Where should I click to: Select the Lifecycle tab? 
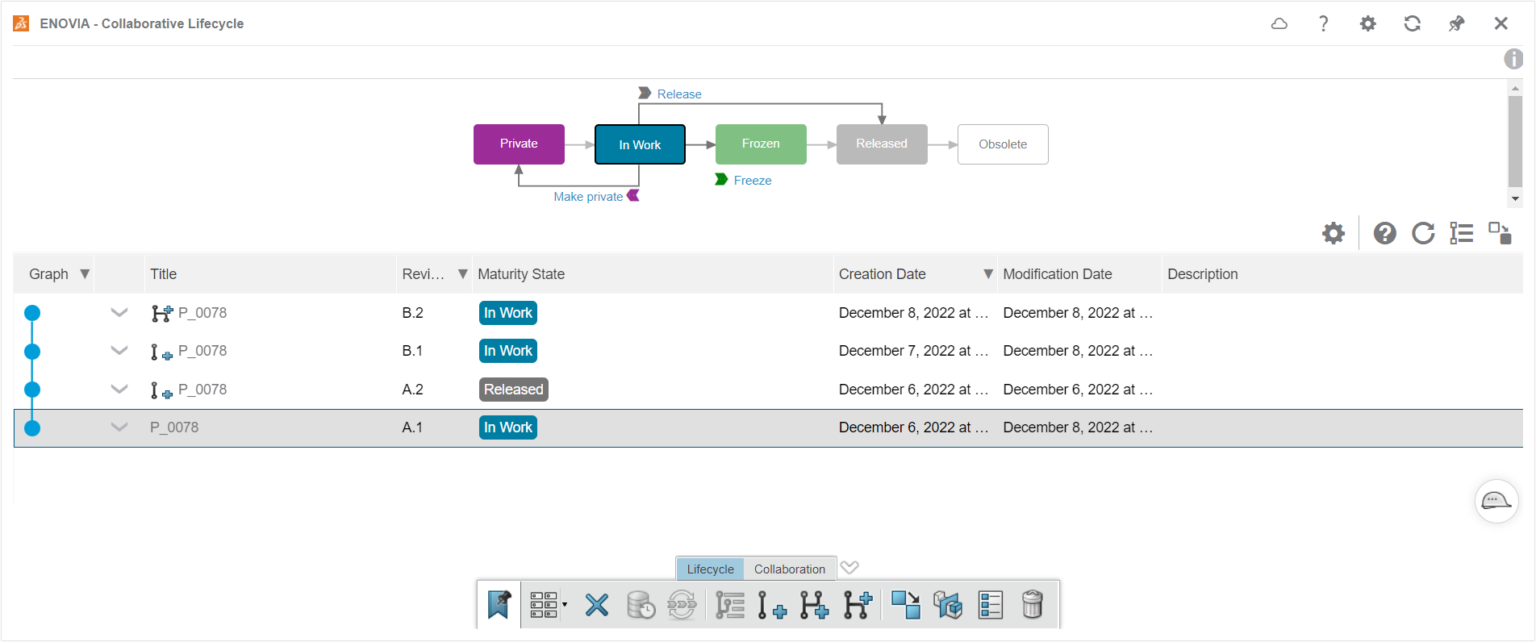(x=710, y=569)
